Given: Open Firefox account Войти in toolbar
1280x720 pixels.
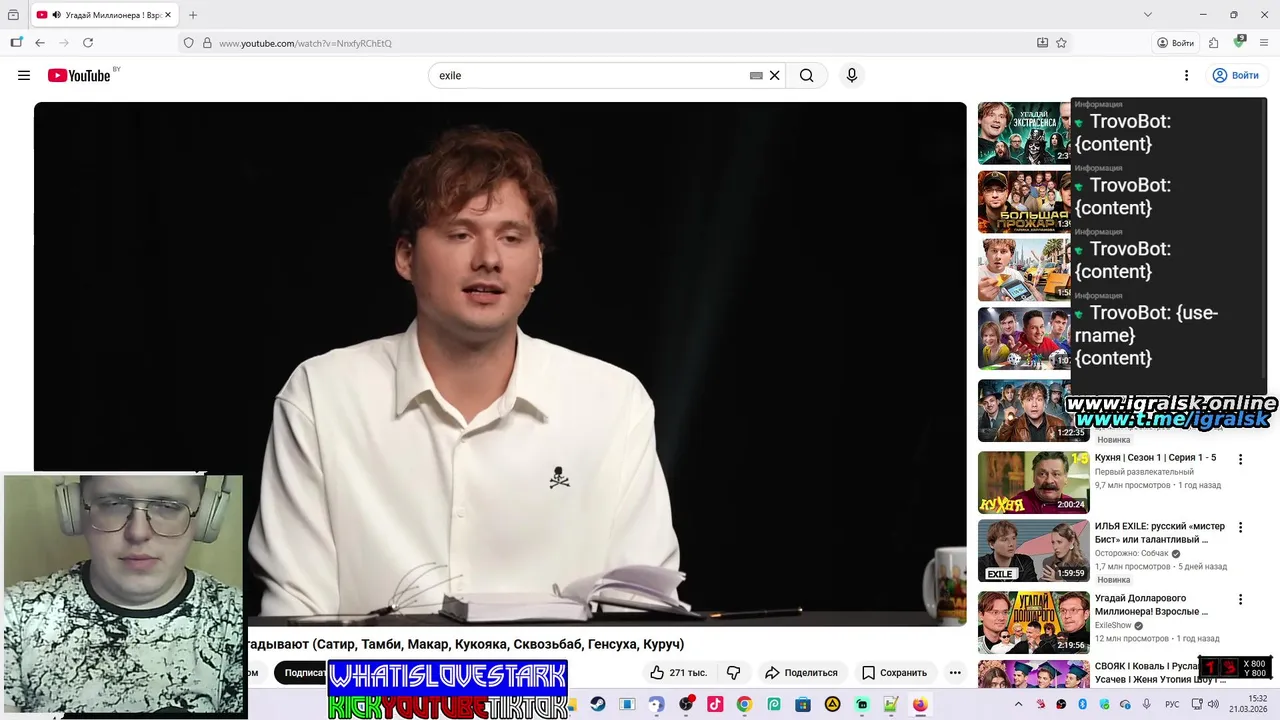Looking at the screenshot, I should click(x=1176, y=43).
